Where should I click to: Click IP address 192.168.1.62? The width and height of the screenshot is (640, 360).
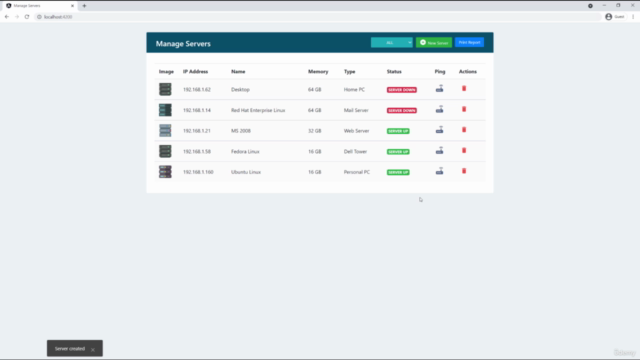(x=197, y=89)
